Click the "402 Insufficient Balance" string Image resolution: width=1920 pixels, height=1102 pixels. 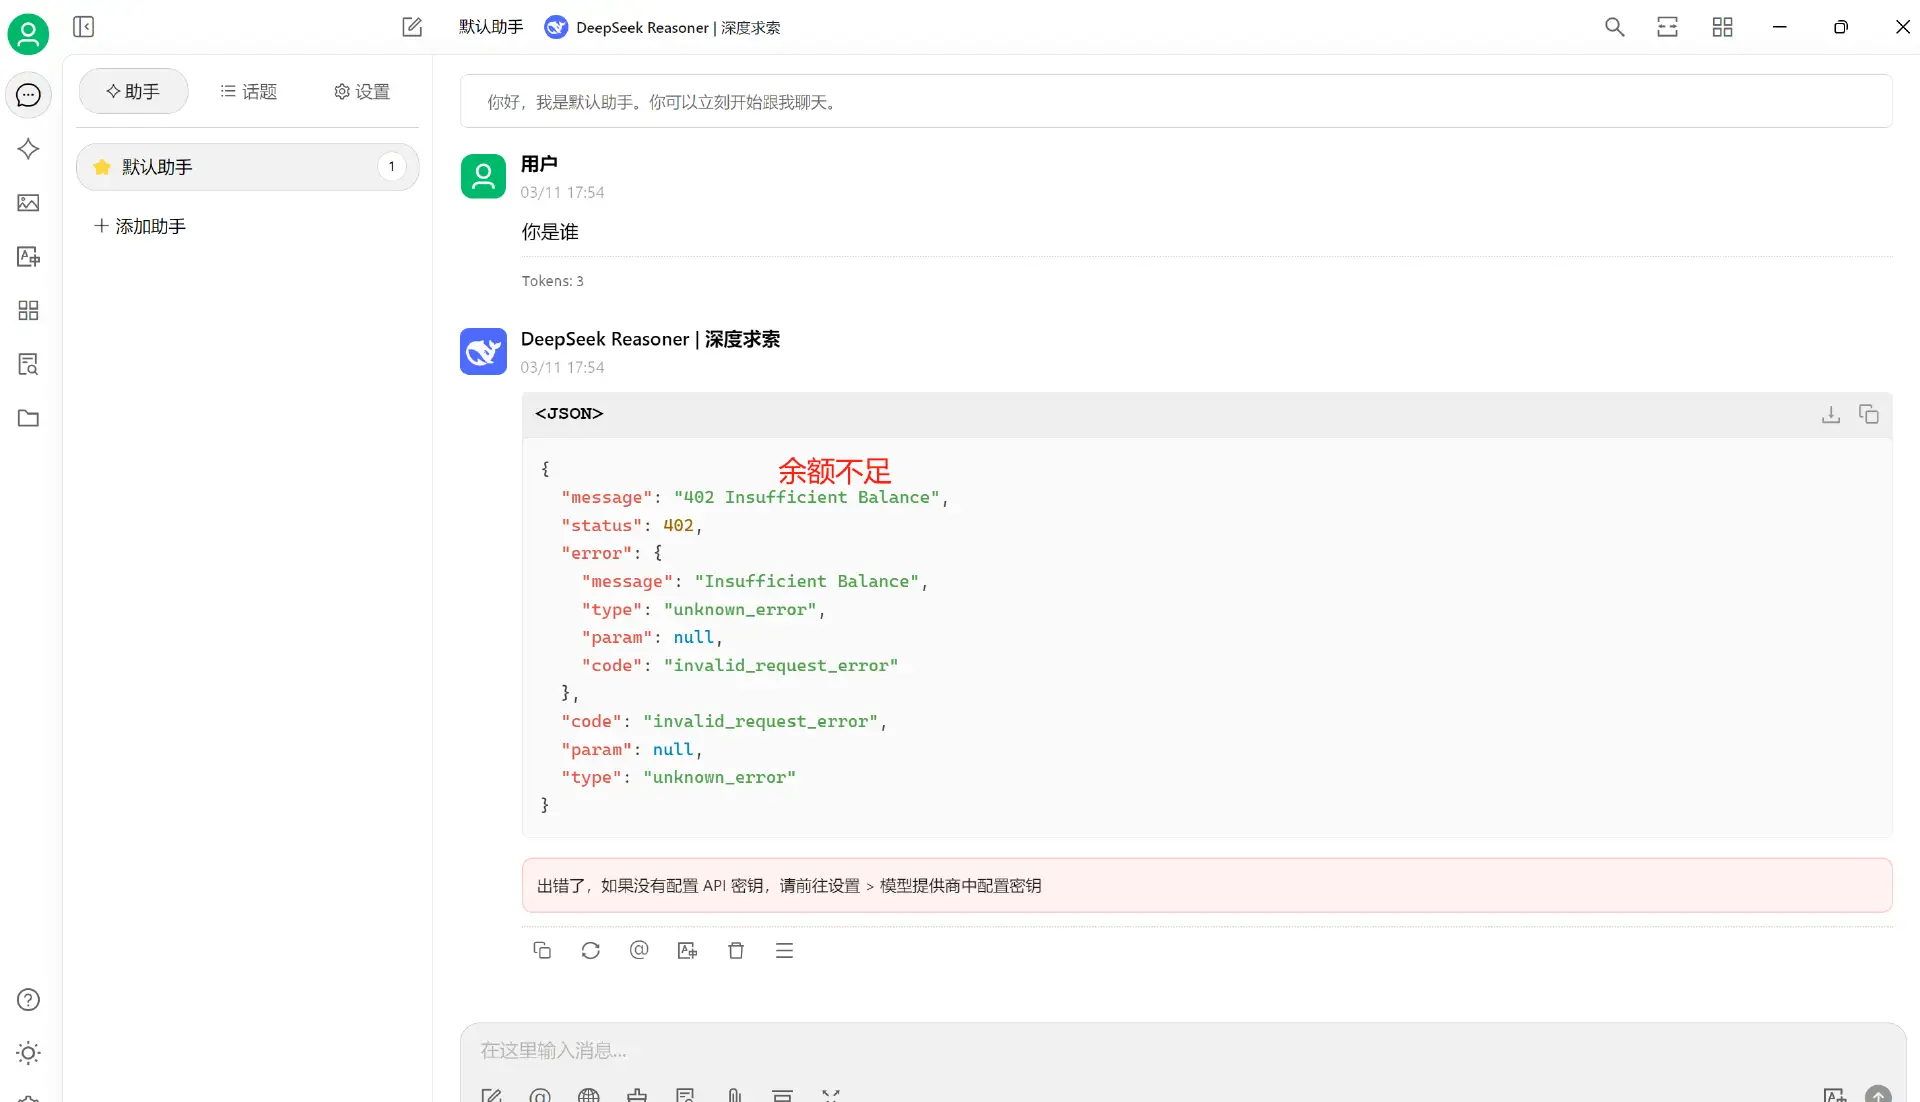[806, 497]
